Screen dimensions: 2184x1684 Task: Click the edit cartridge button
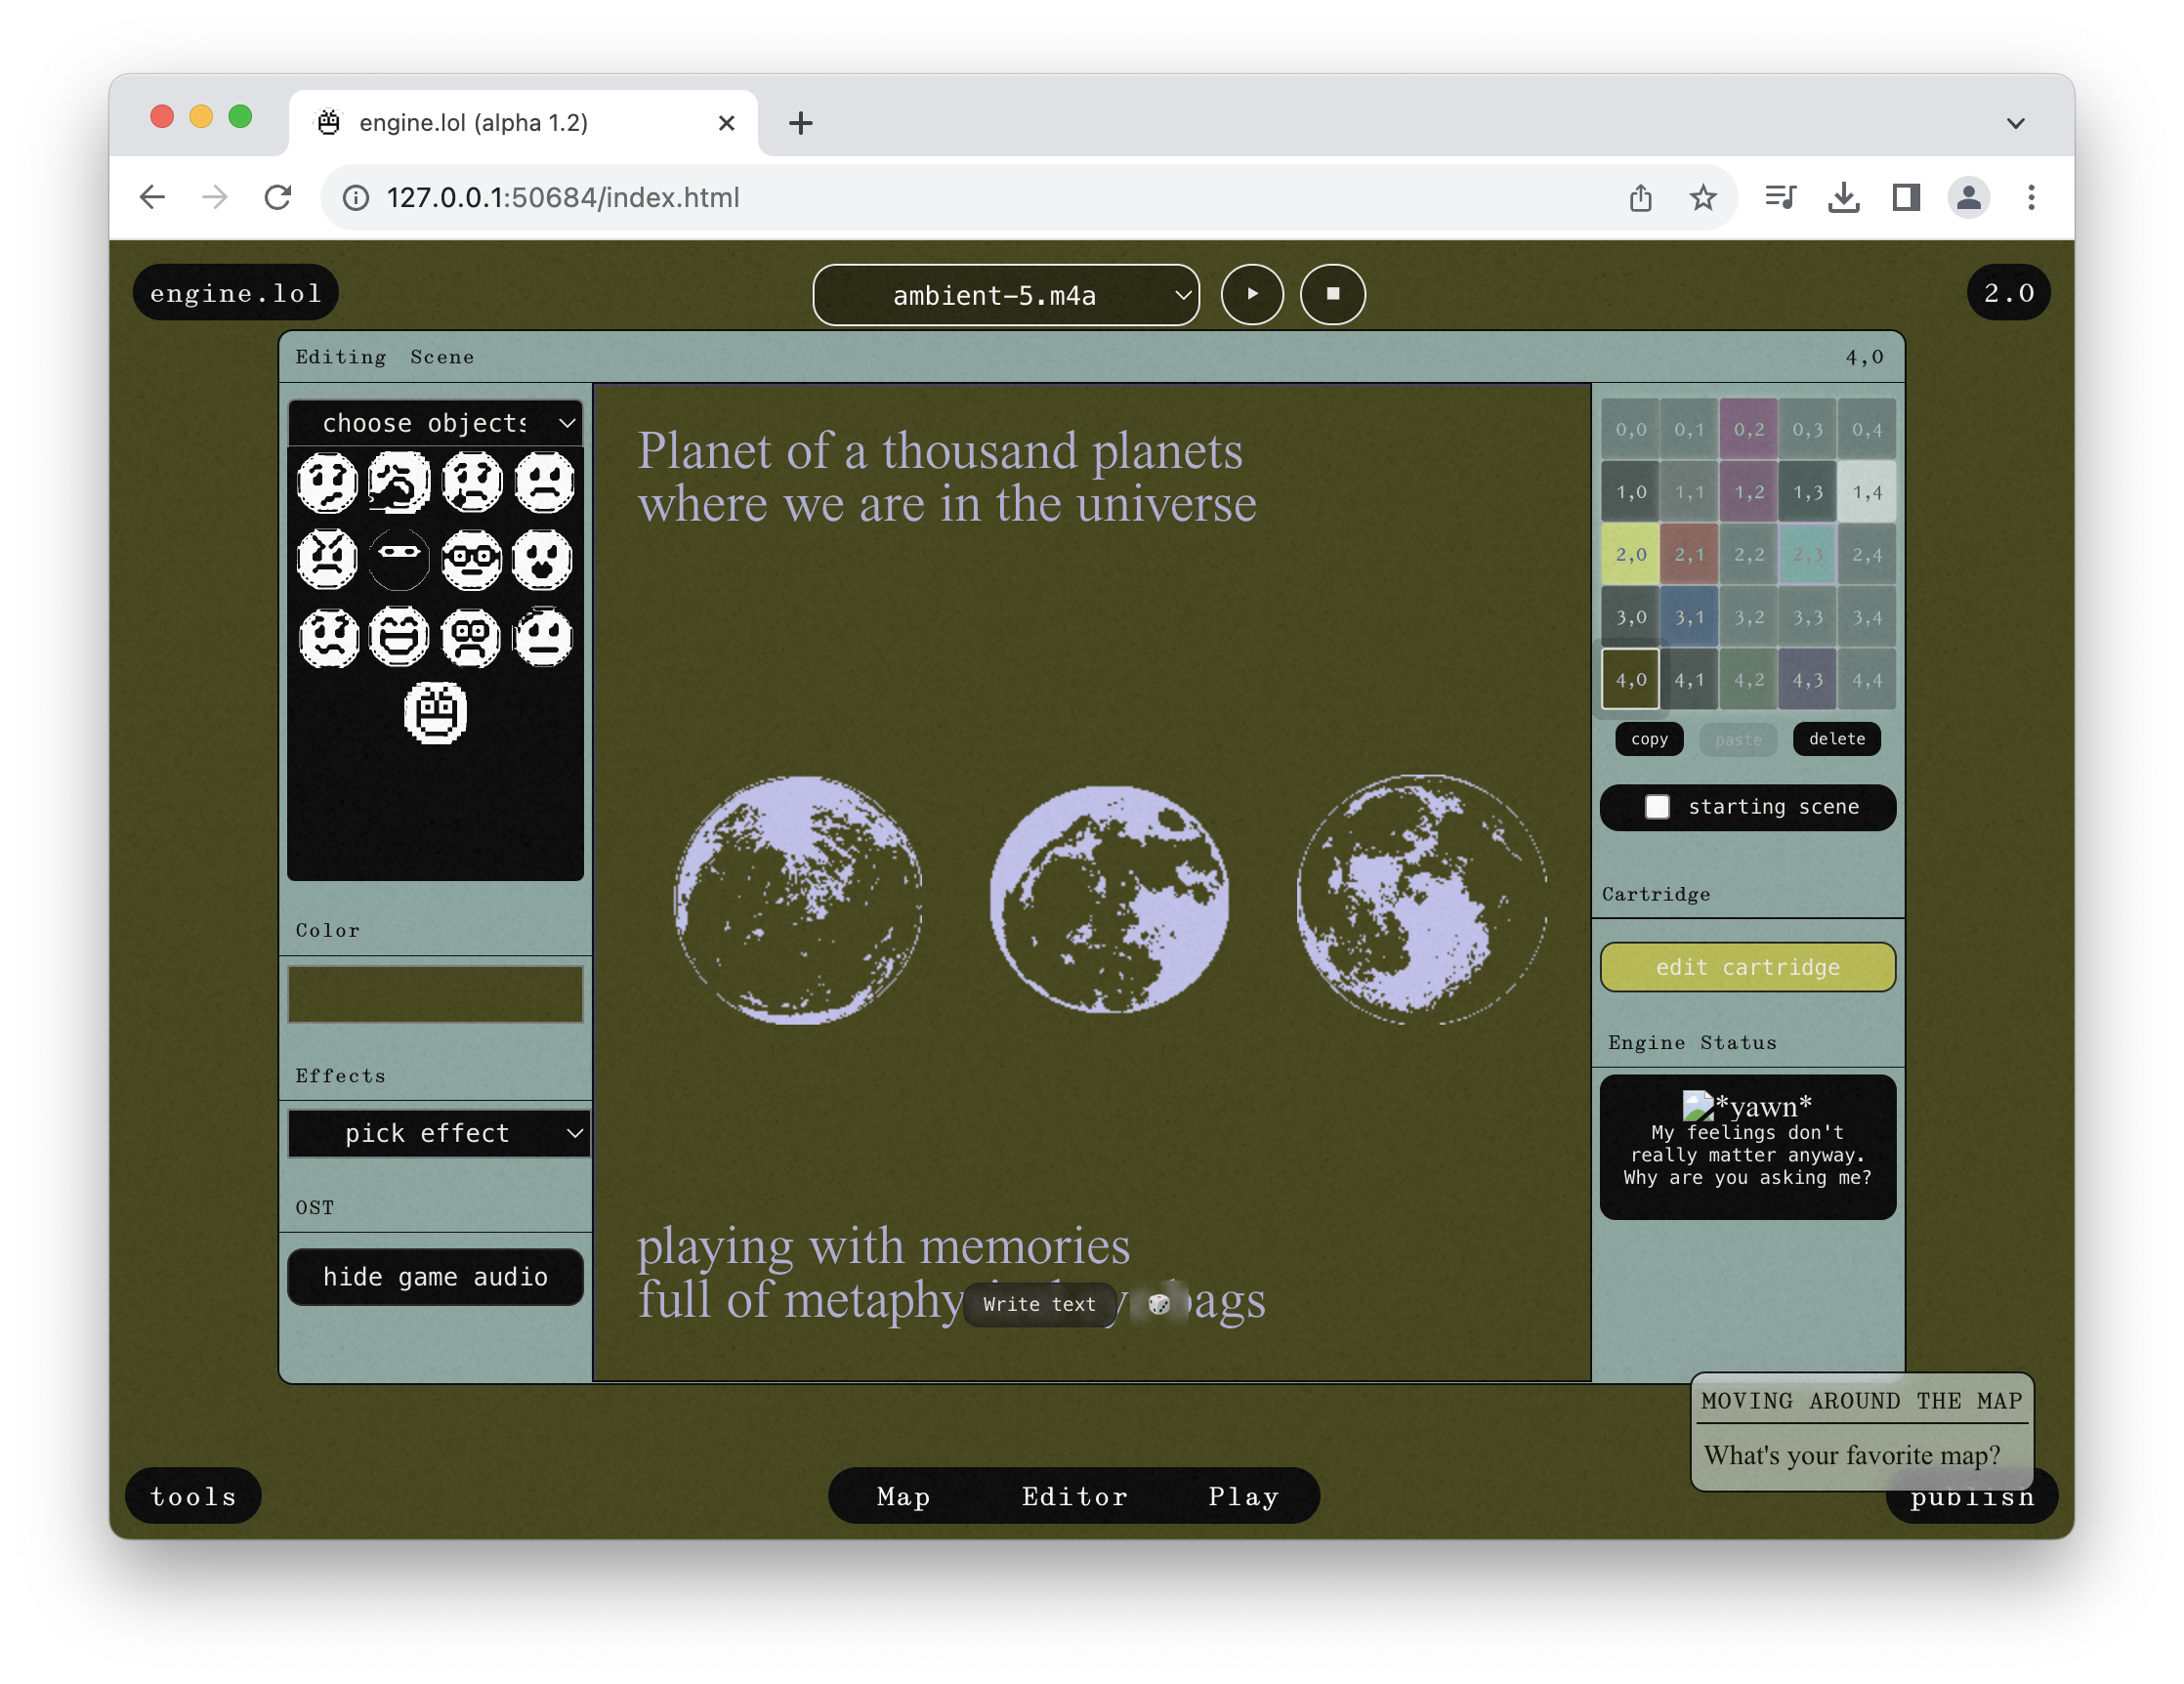tap(1747, 966)
